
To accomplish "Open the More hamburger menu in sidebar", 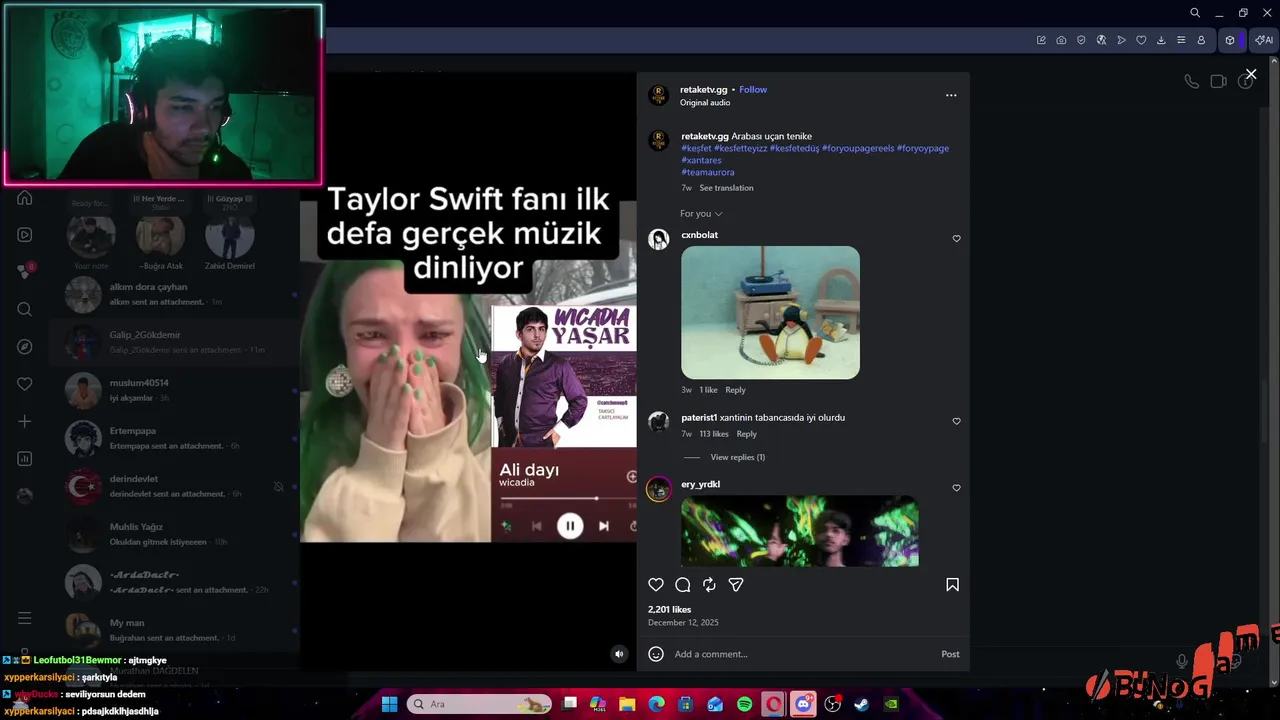I will 25,618.
